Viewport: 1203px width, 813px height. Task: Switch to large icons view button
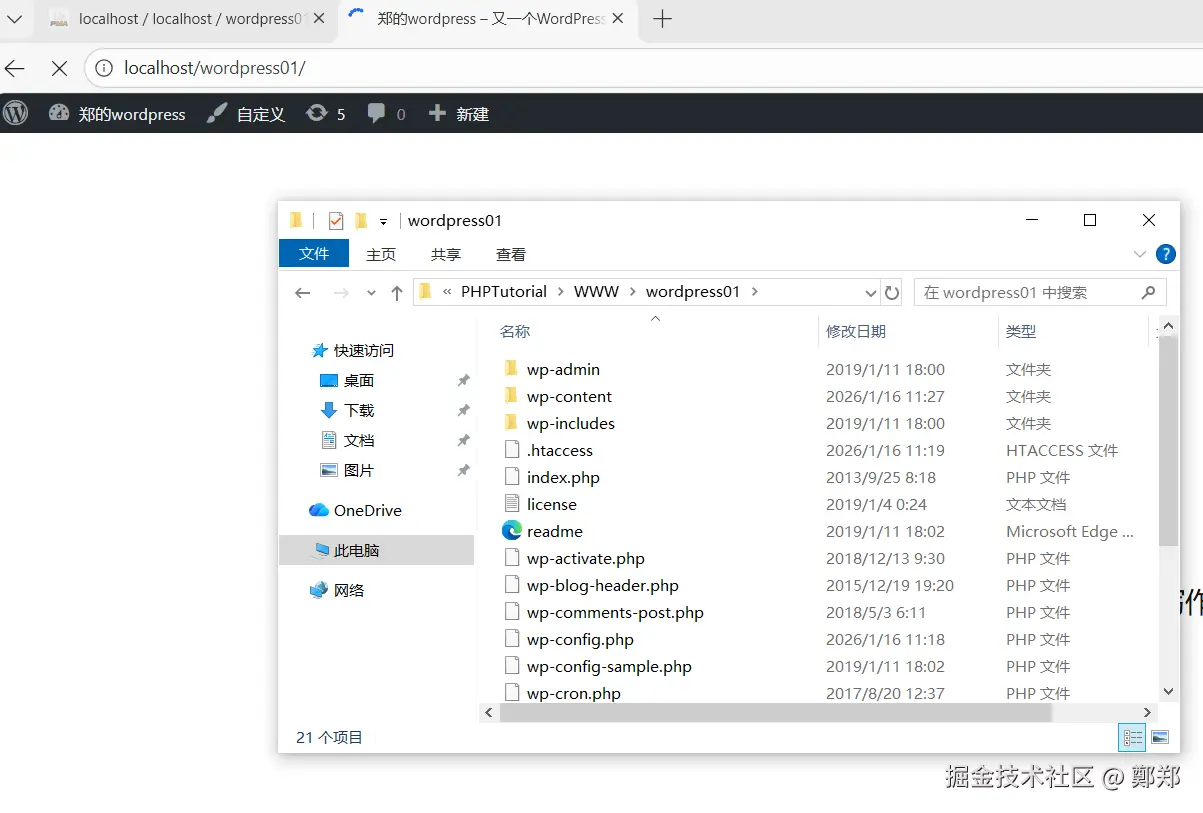pyautogui.click(x=1160, y=737)
